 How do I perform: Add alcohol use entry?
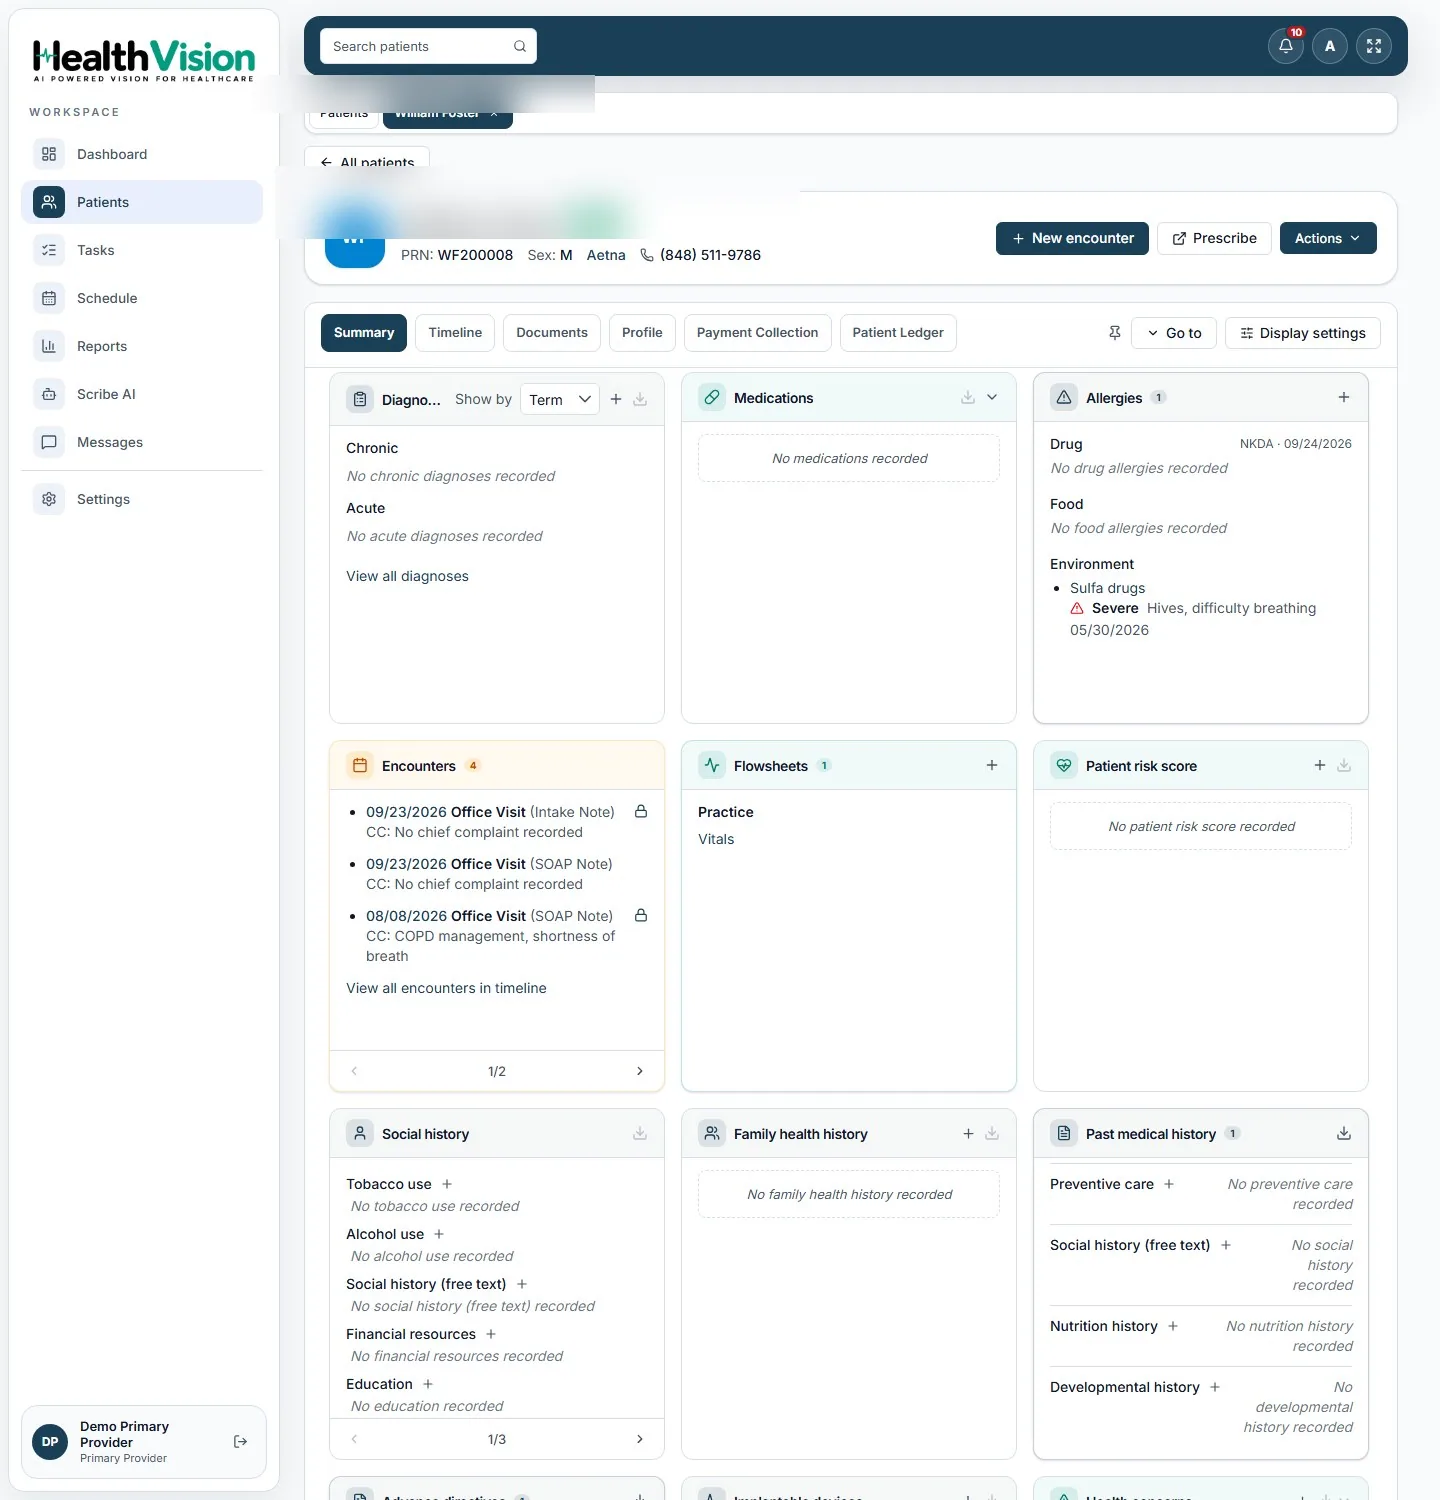[x=439, y=1234]
